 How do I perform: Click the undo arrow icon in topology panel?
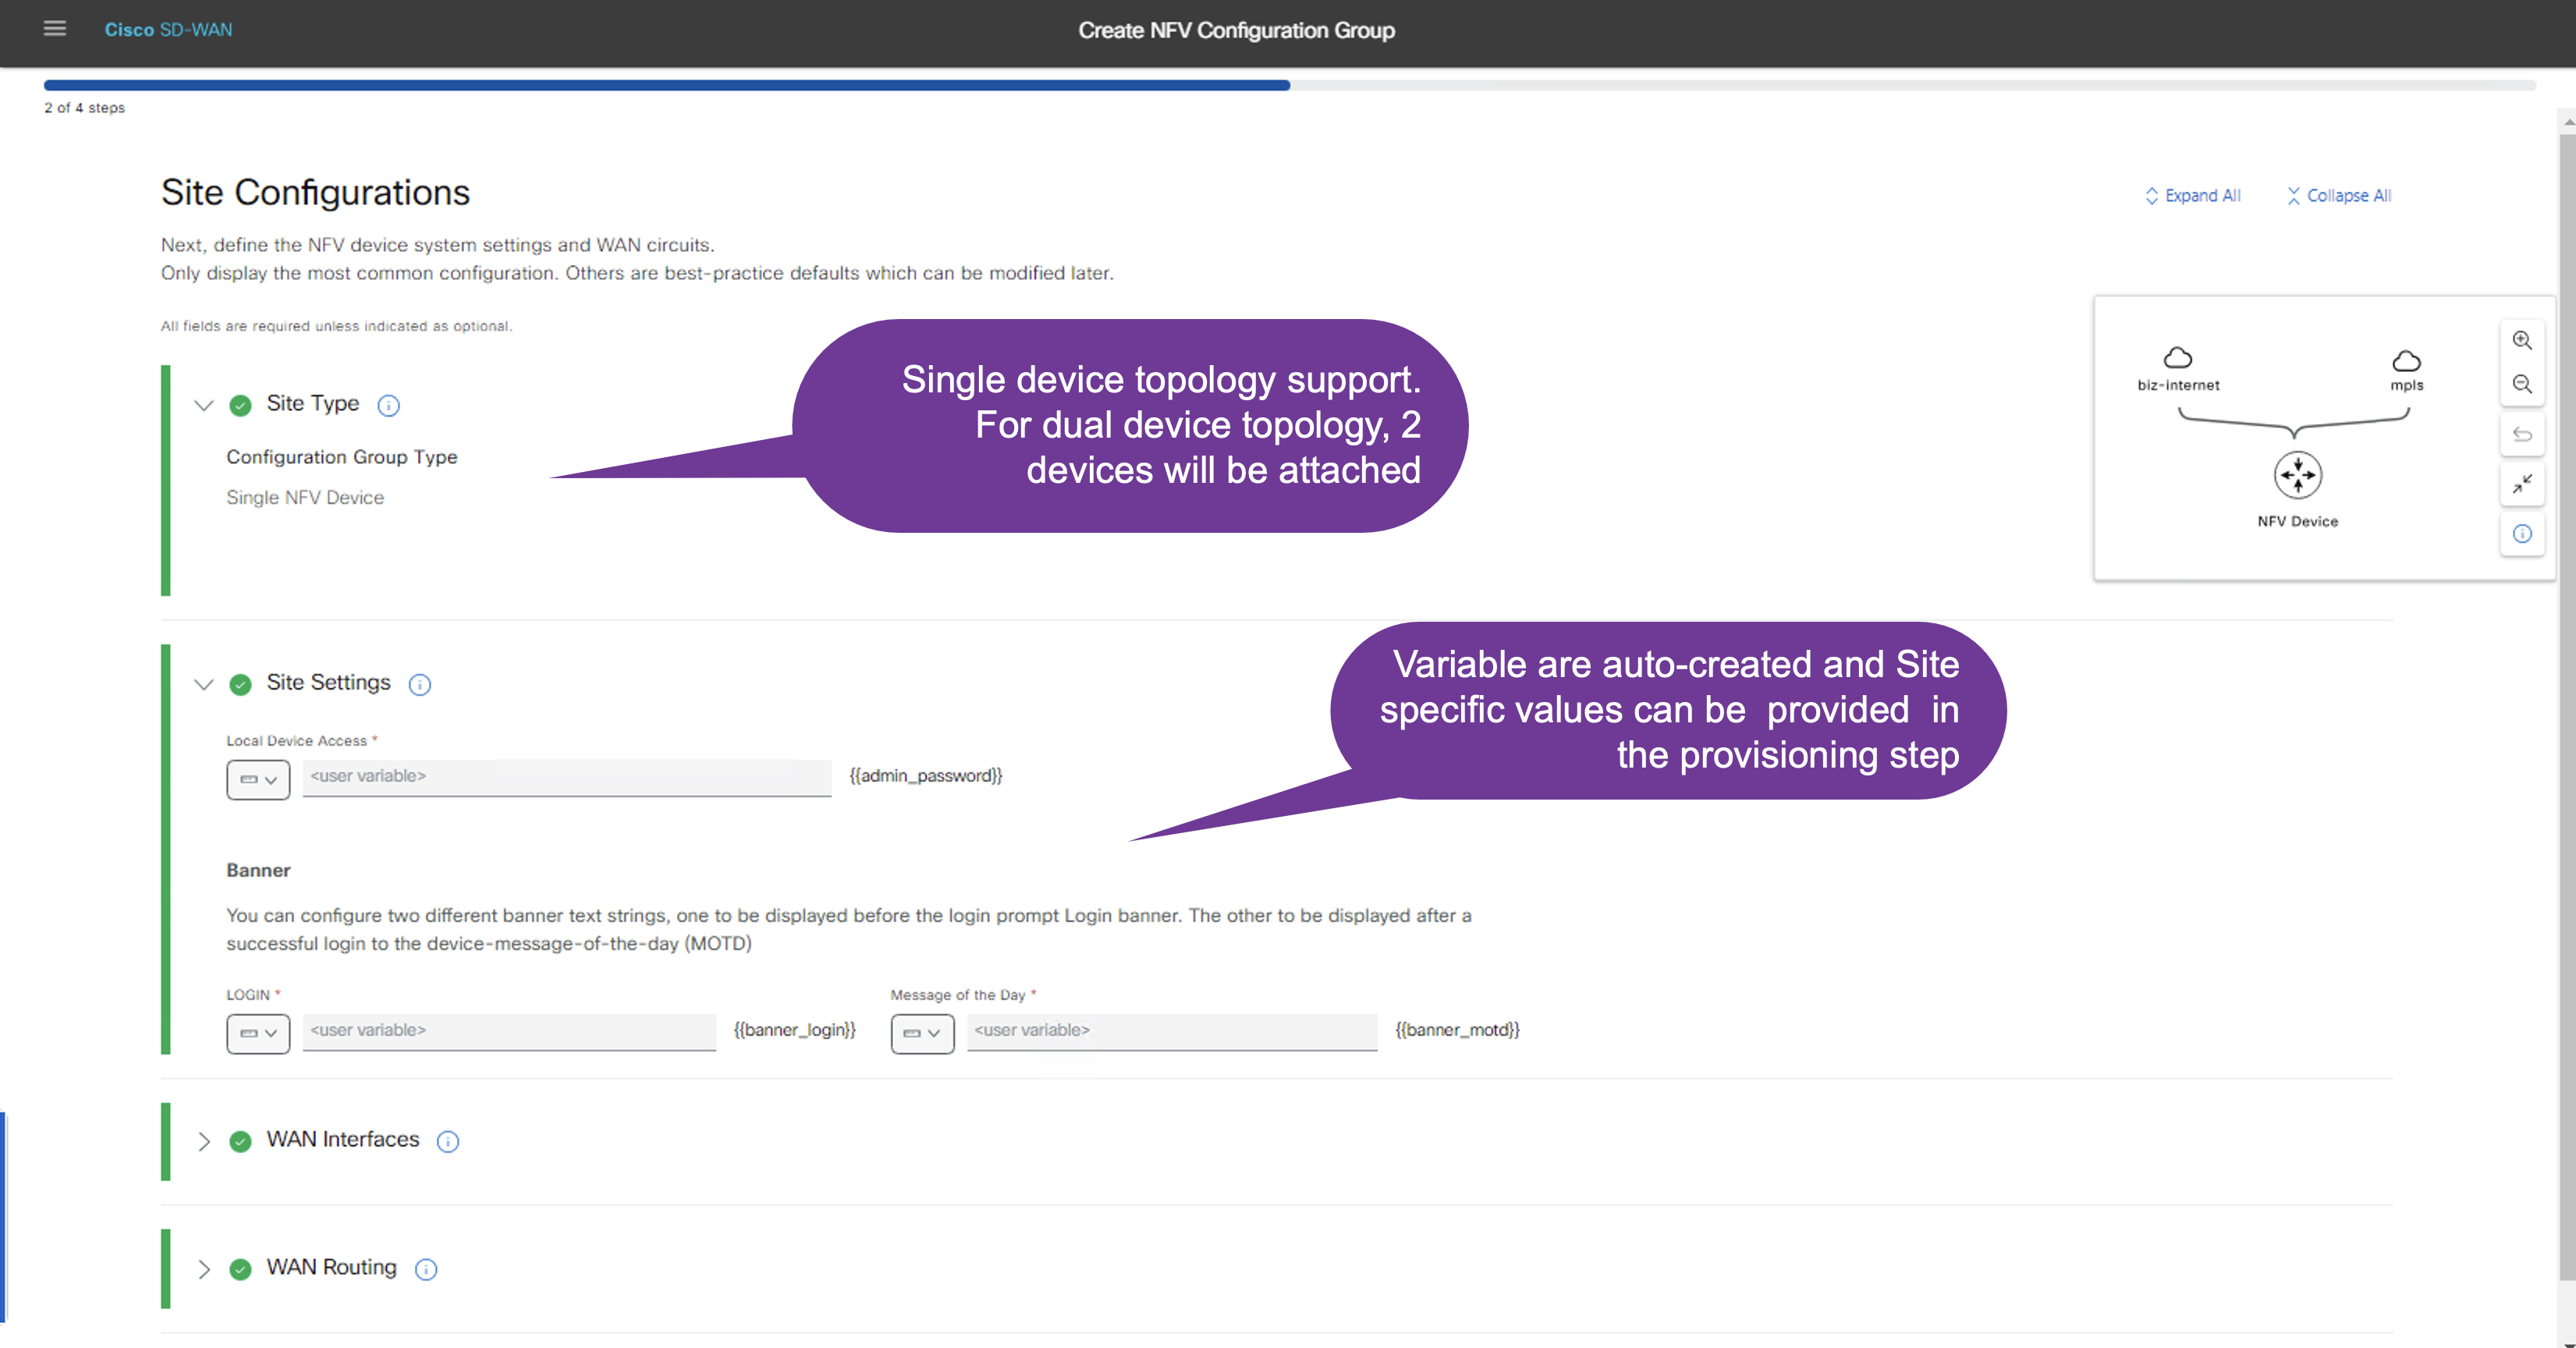coord(2522,434)
